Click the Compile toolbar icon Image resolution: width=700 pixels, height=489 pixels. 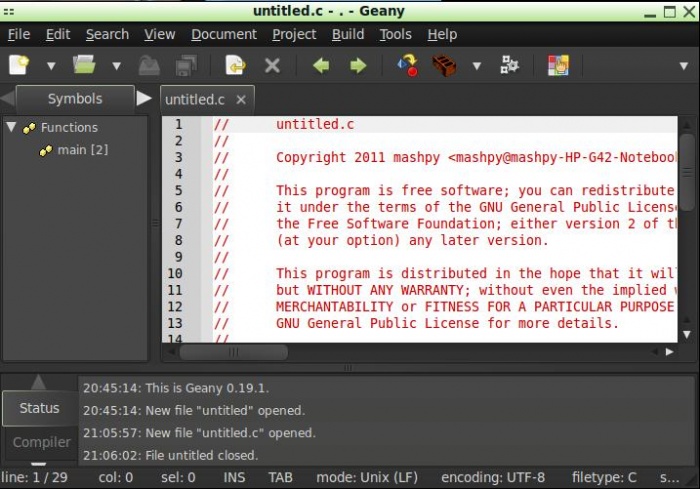point(407,66)
